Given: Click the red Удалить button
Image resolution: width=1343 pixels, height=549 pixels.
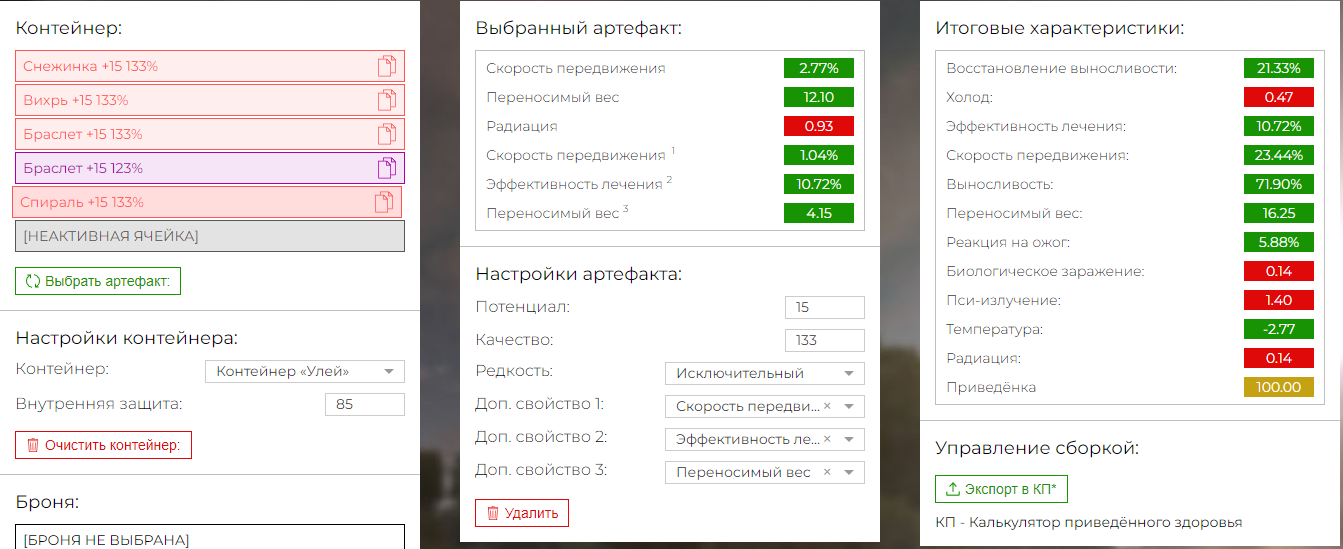Looking at the screenshot, I should tap(522, 513).
